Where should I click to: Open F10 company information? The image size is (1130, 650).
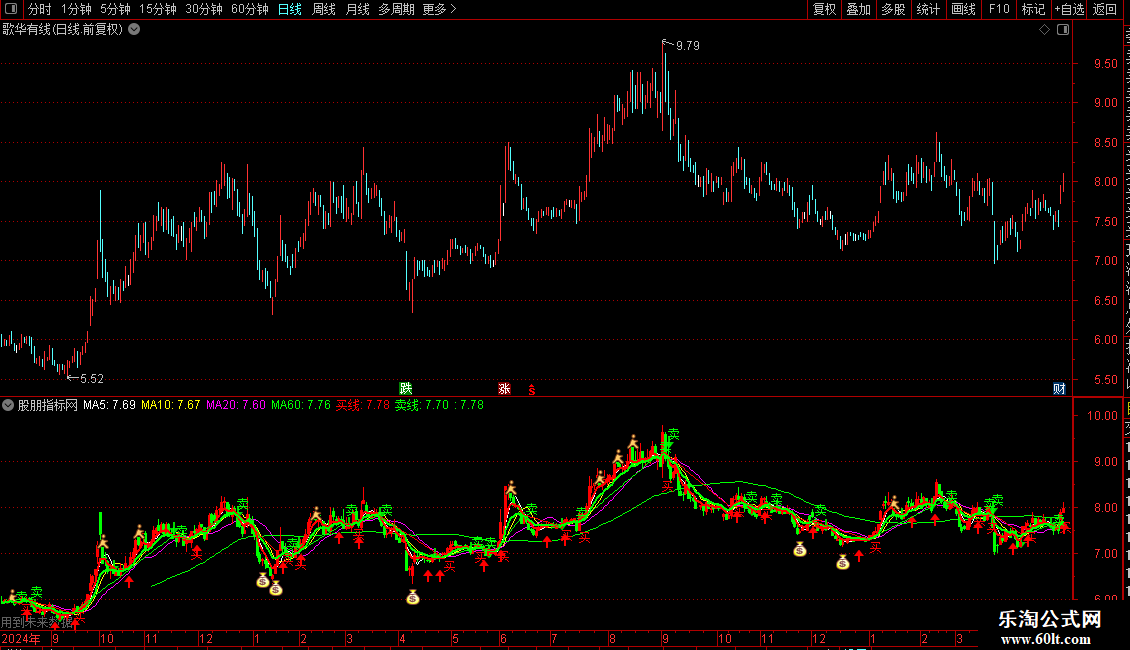click(999, 9)
